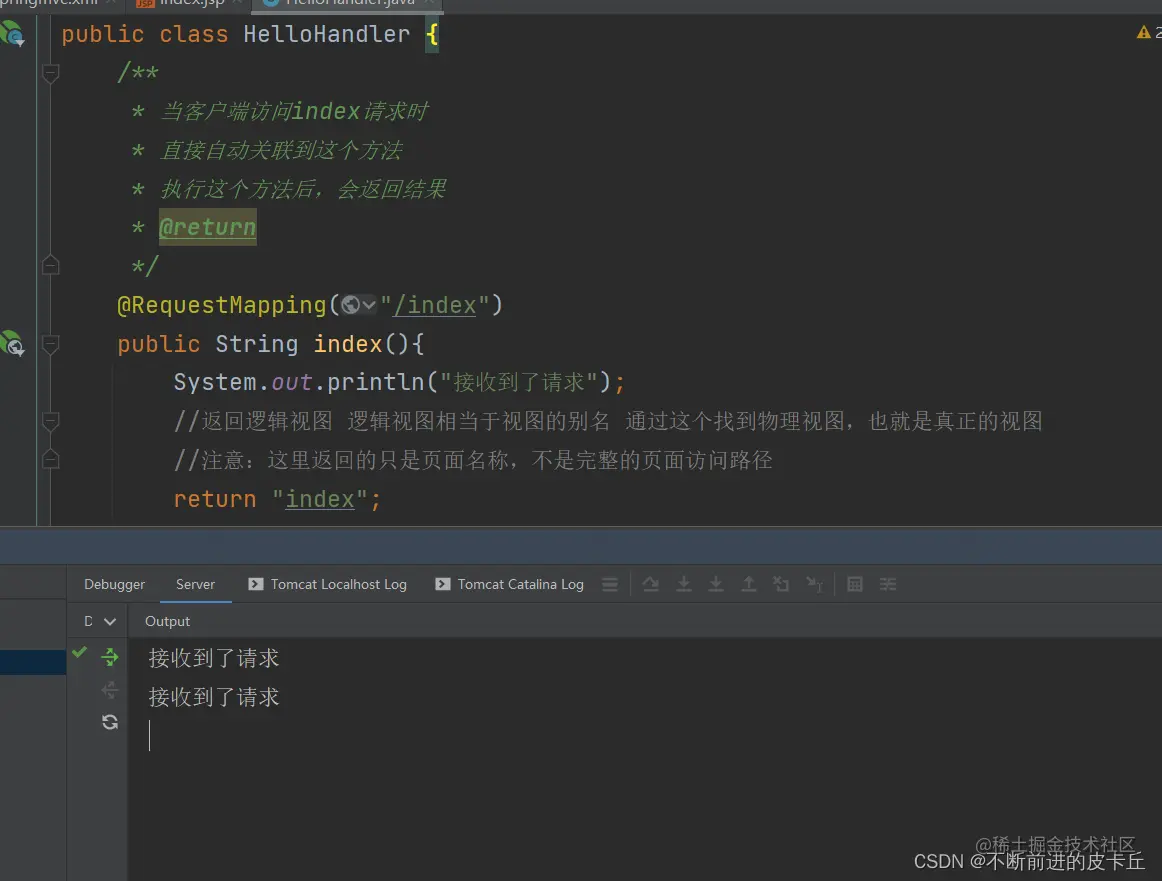Click the Refresh deployment icon
Screen dimensions: 1162x881
[x=110, y=722]
